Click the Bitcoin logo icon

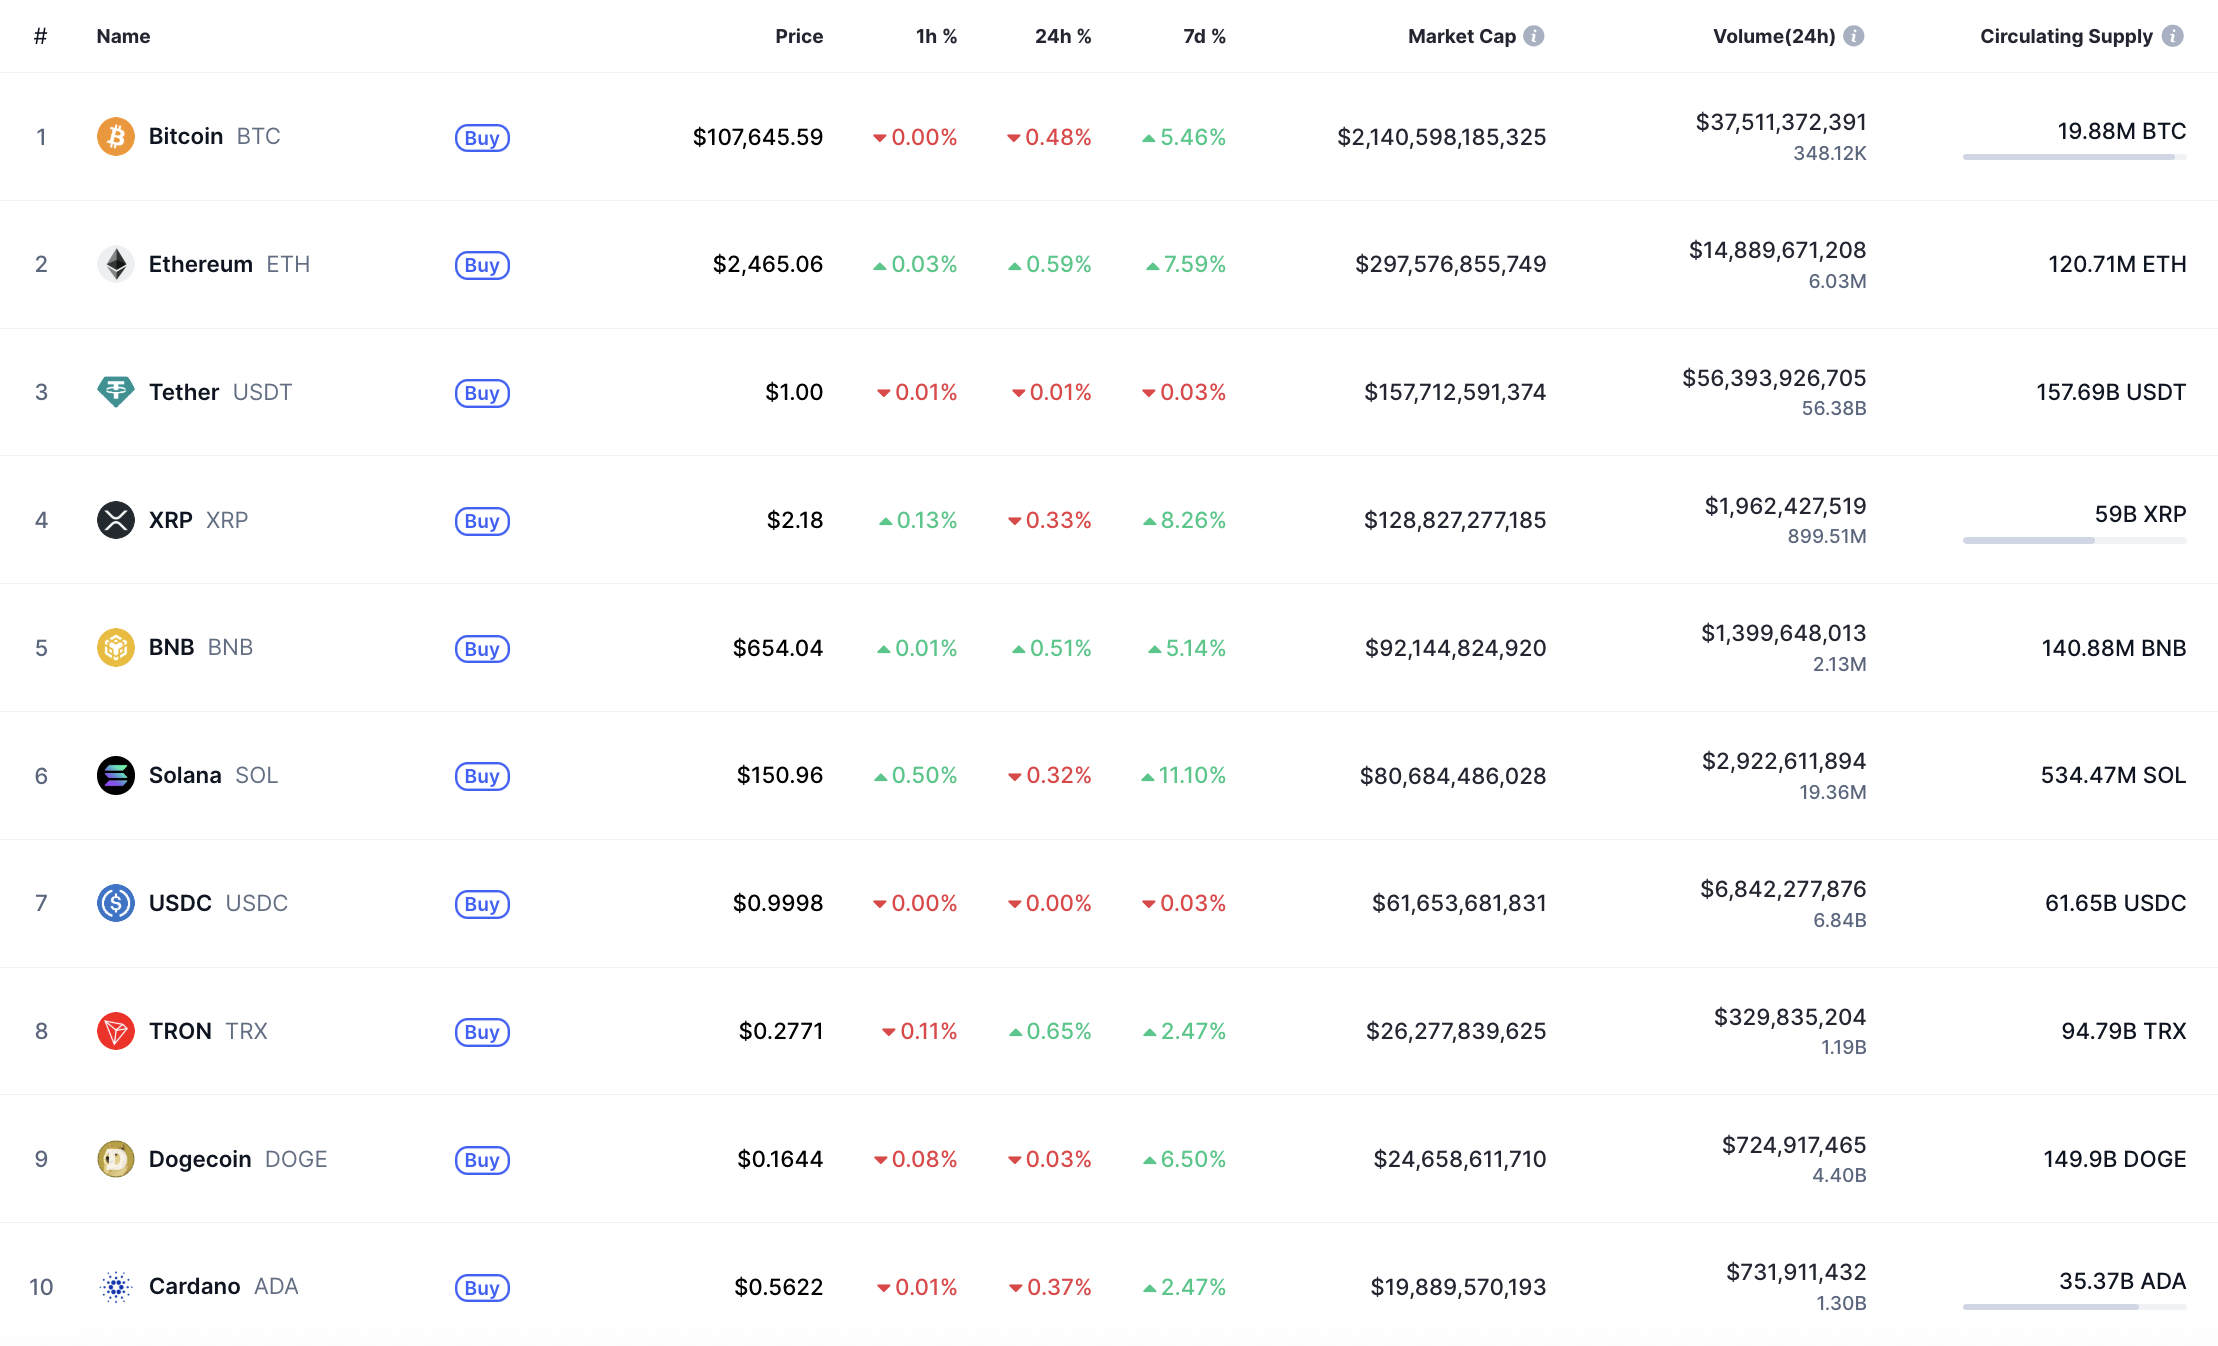pyautogui.click(x=116, y=137)
